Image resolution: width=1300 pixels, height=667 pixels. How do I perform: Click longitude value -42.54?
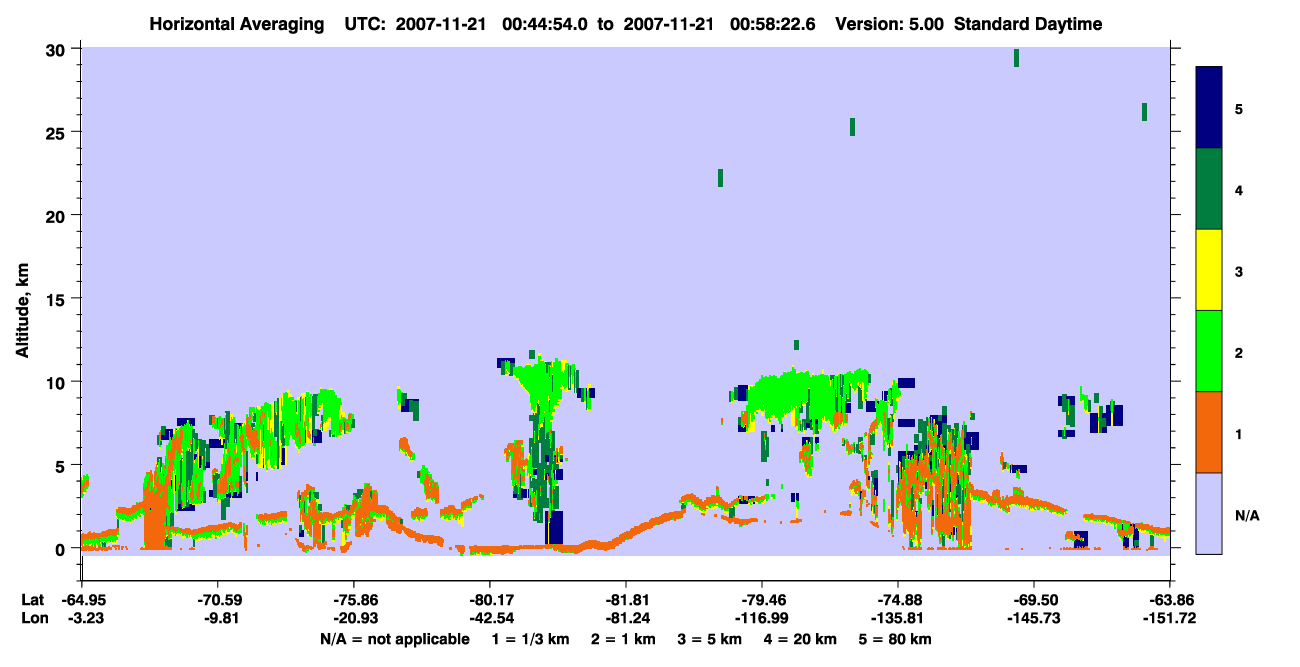click(x=490, y=618)
